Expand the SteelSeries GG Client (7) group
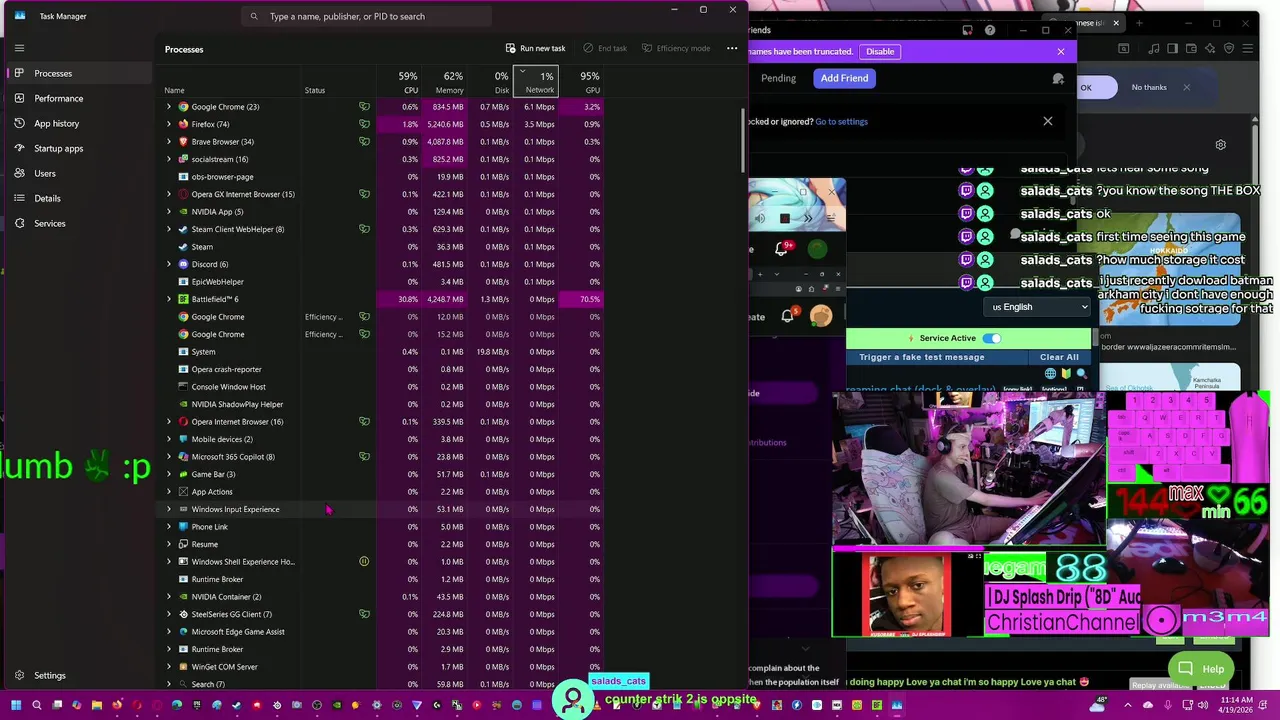1280x720 pixels. point(169,614)
